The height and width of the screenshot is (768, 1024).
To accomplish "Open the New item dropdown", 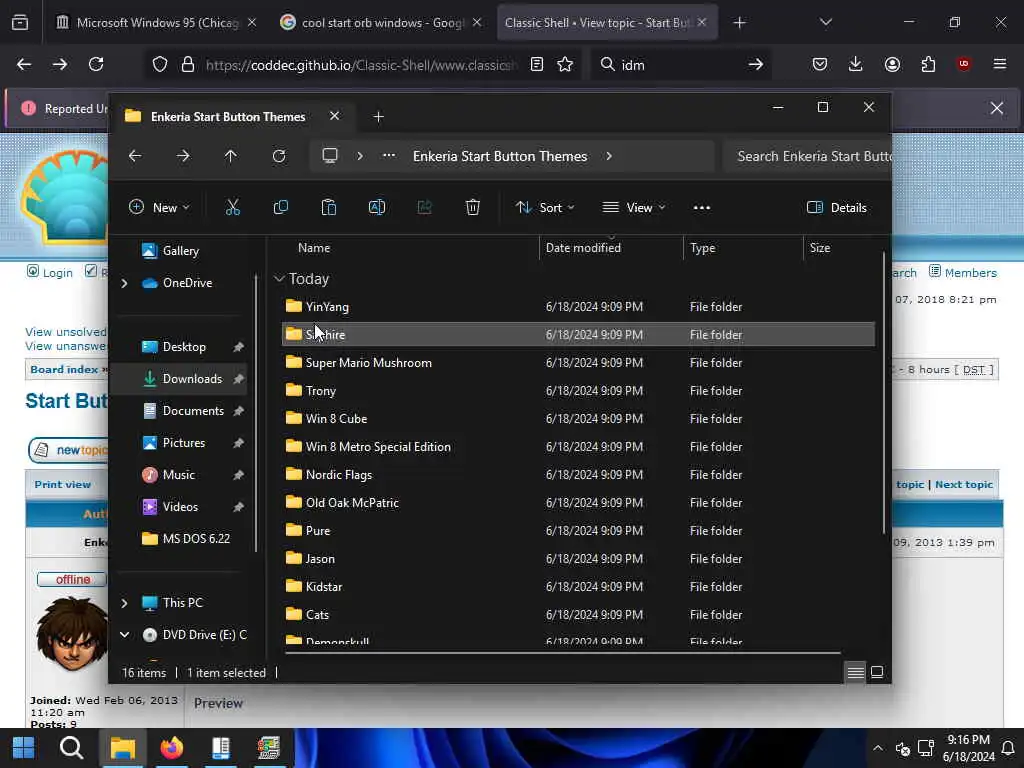I will pyautogui.click(x=159, y=208).
